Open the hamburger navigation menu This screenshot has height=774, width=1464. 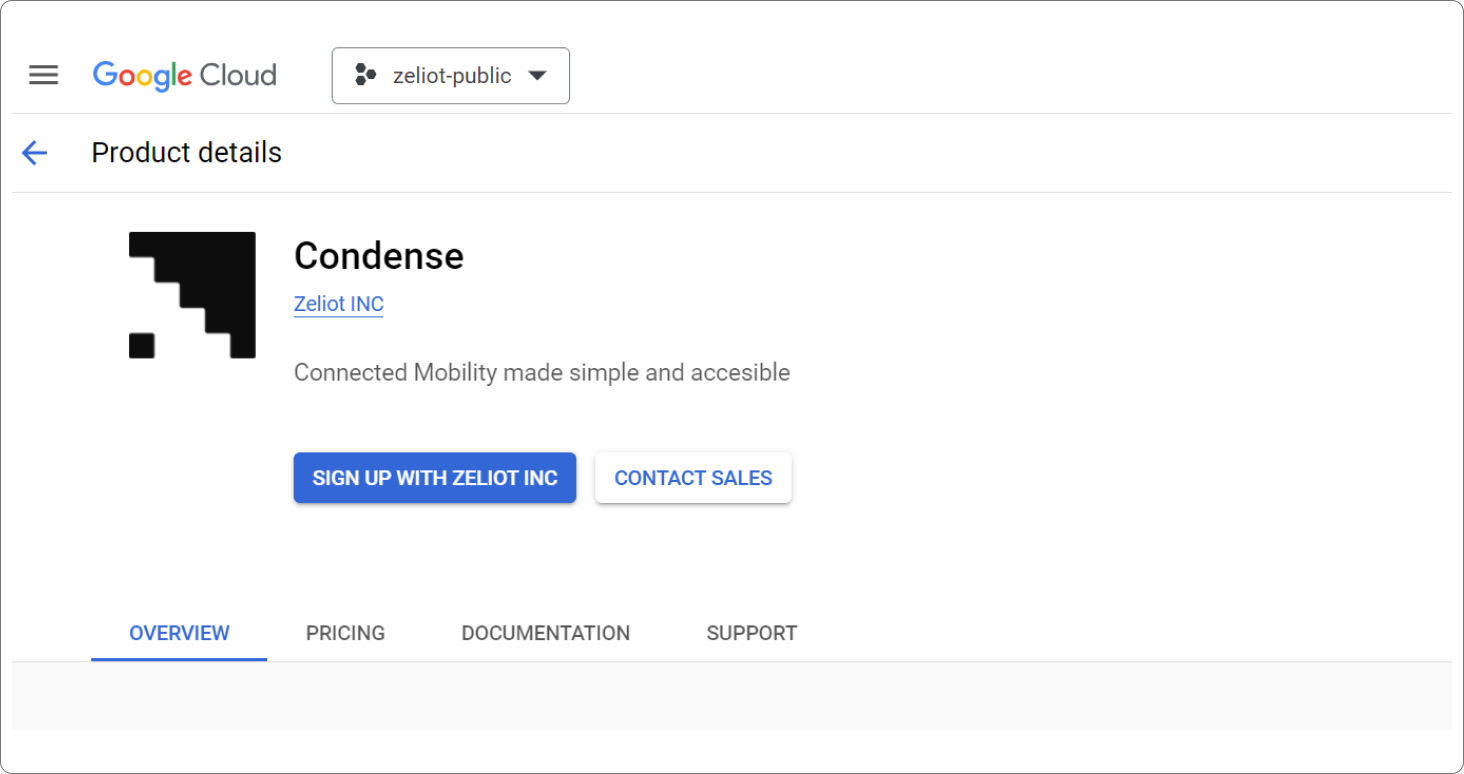tap(43, 75)
